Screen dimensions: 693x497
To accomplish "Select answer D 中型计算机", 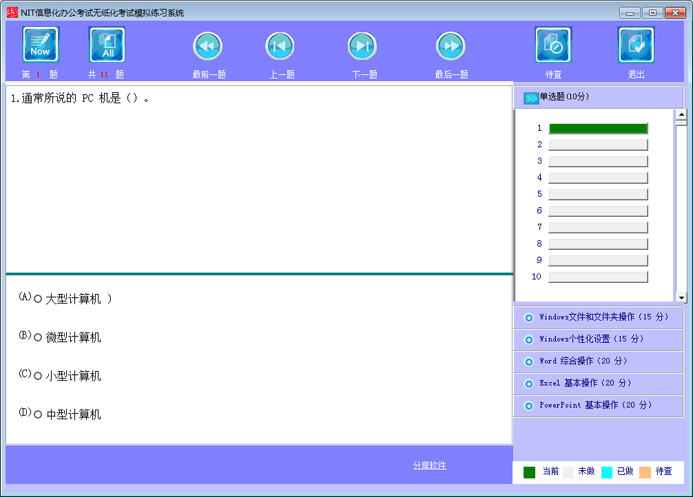I will click(x=38, y=414).
